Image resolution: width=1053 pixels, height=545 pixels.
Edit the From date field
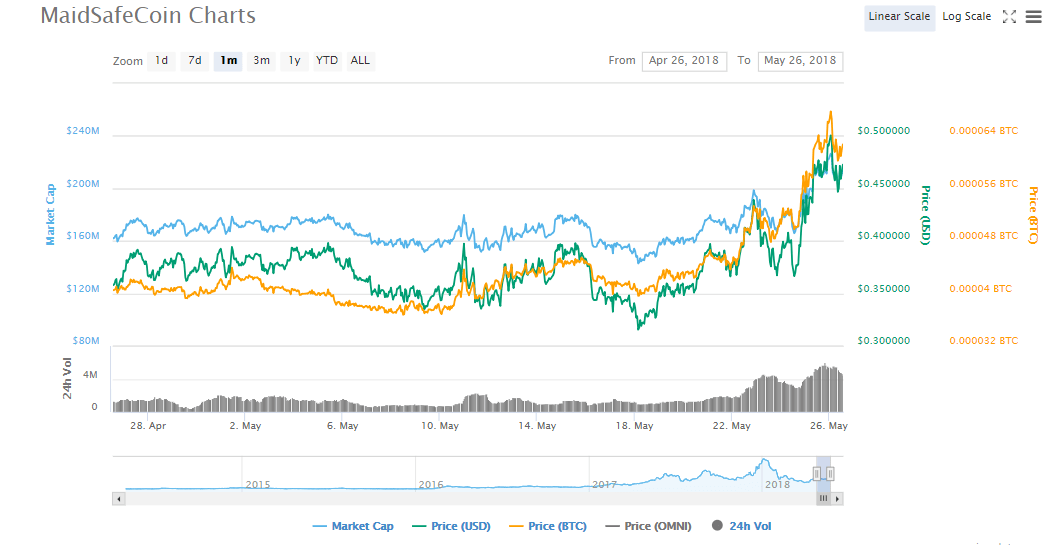(x=684, y=61)
